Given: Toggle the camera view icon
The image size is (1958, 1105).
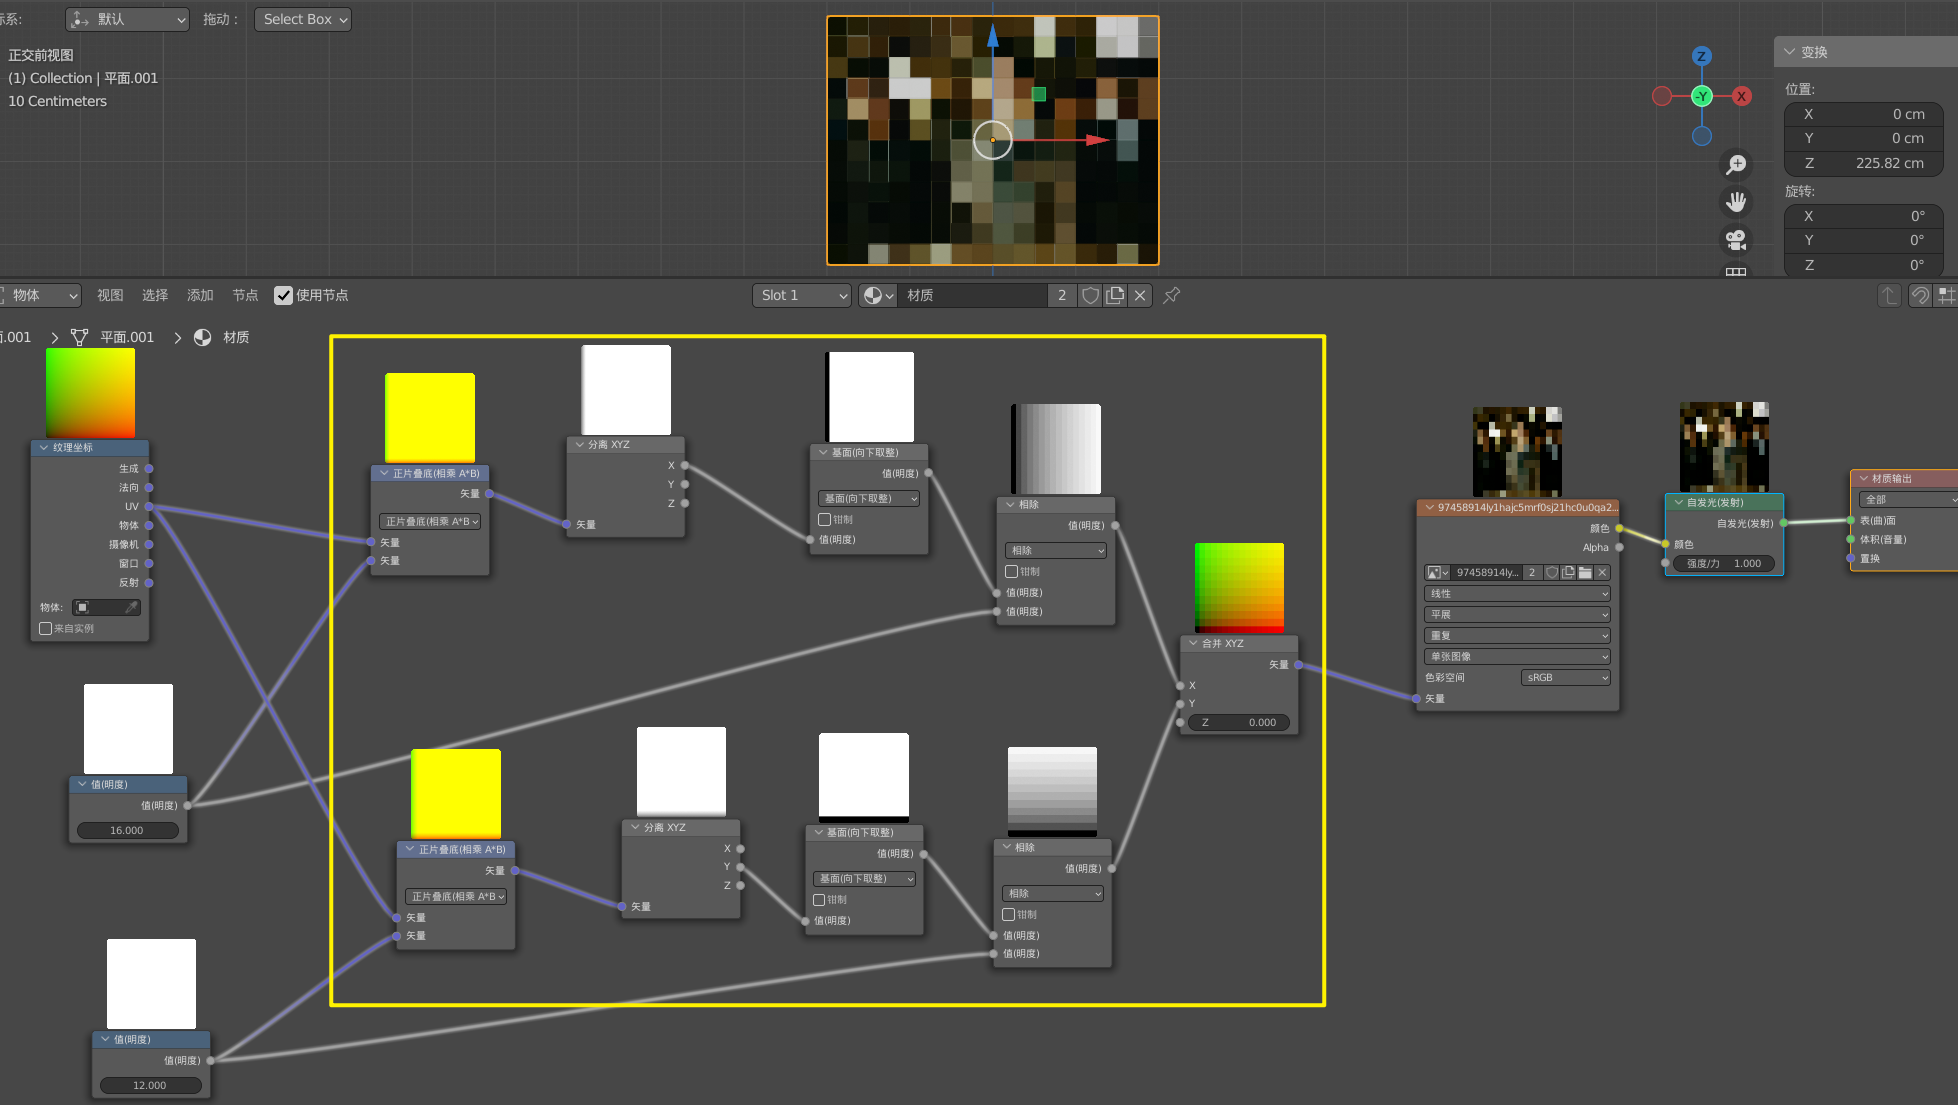Looking at the screenshot, I should 1736,240.
